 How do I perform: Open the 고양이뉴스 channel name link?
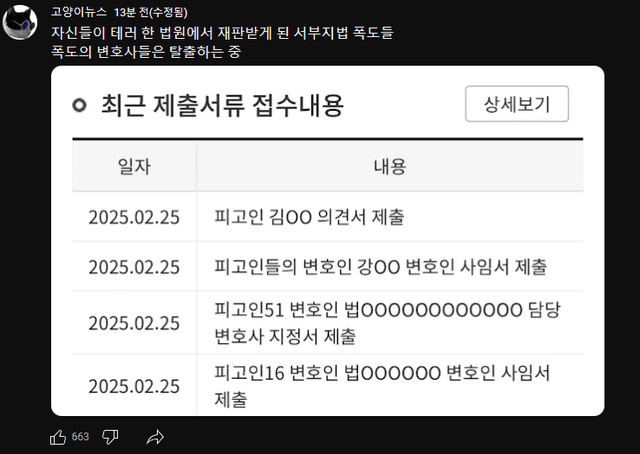pos(78,12)
